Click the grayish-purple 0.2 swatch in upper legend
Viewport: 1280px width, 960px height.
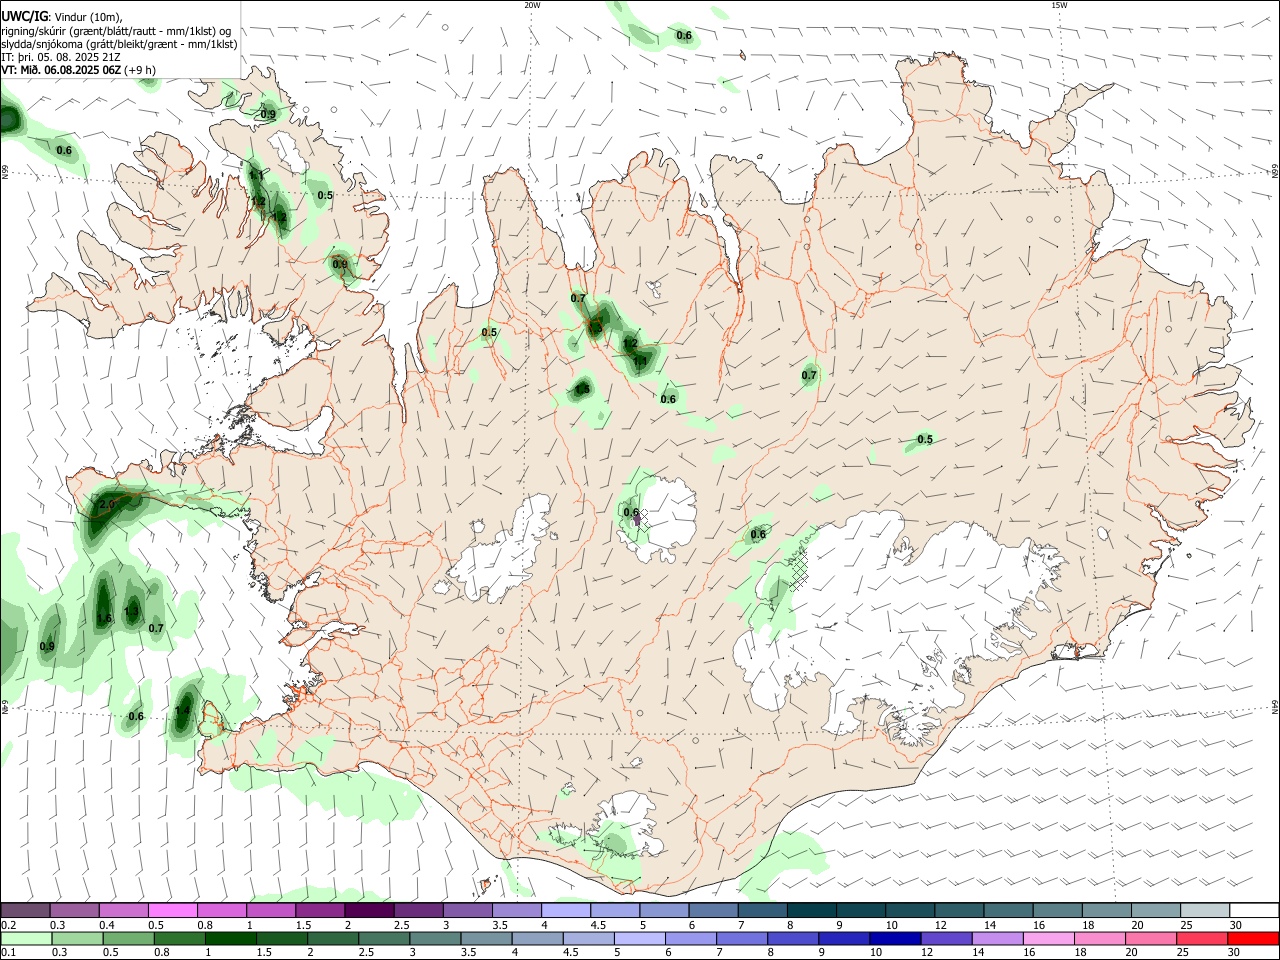tap(25, 911)
